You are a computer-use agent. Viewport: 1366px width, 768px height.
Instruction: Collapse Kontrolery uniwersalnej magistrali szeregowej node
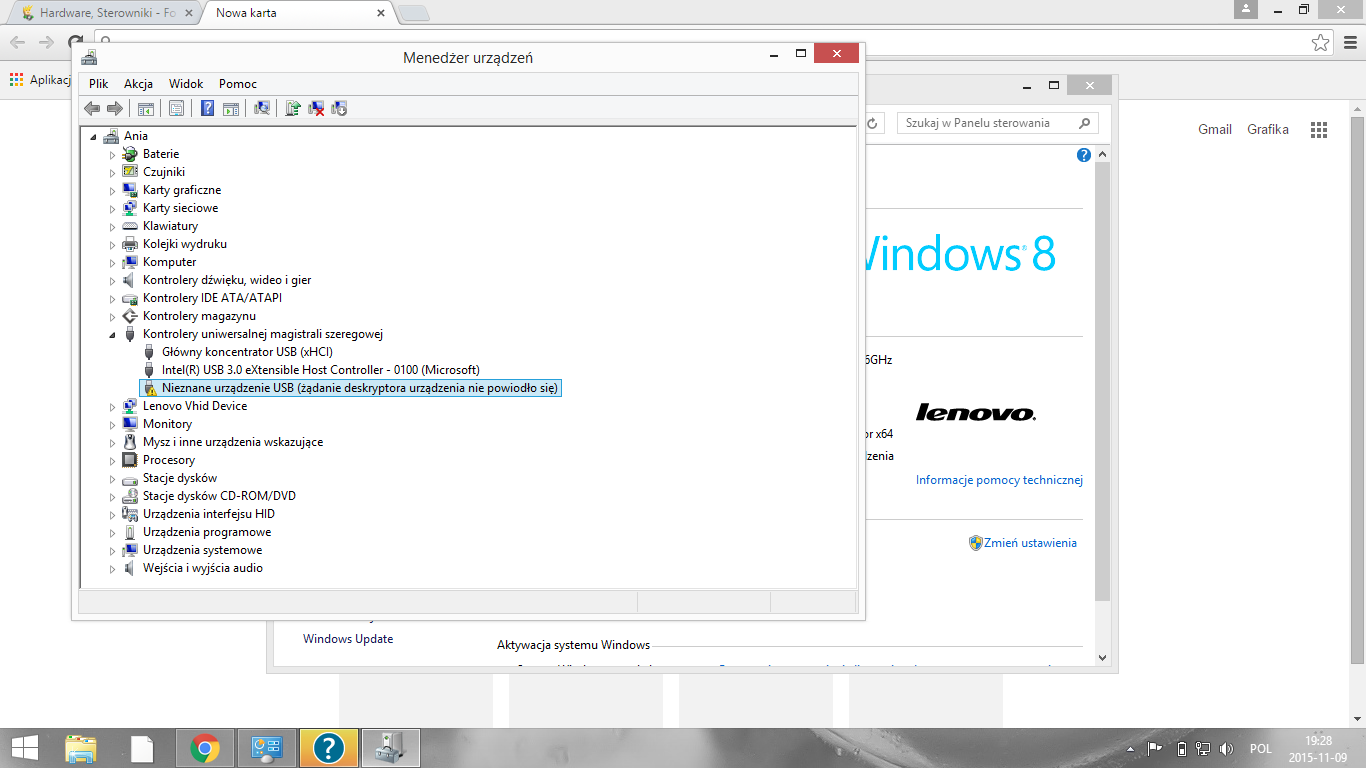point(113,335)
